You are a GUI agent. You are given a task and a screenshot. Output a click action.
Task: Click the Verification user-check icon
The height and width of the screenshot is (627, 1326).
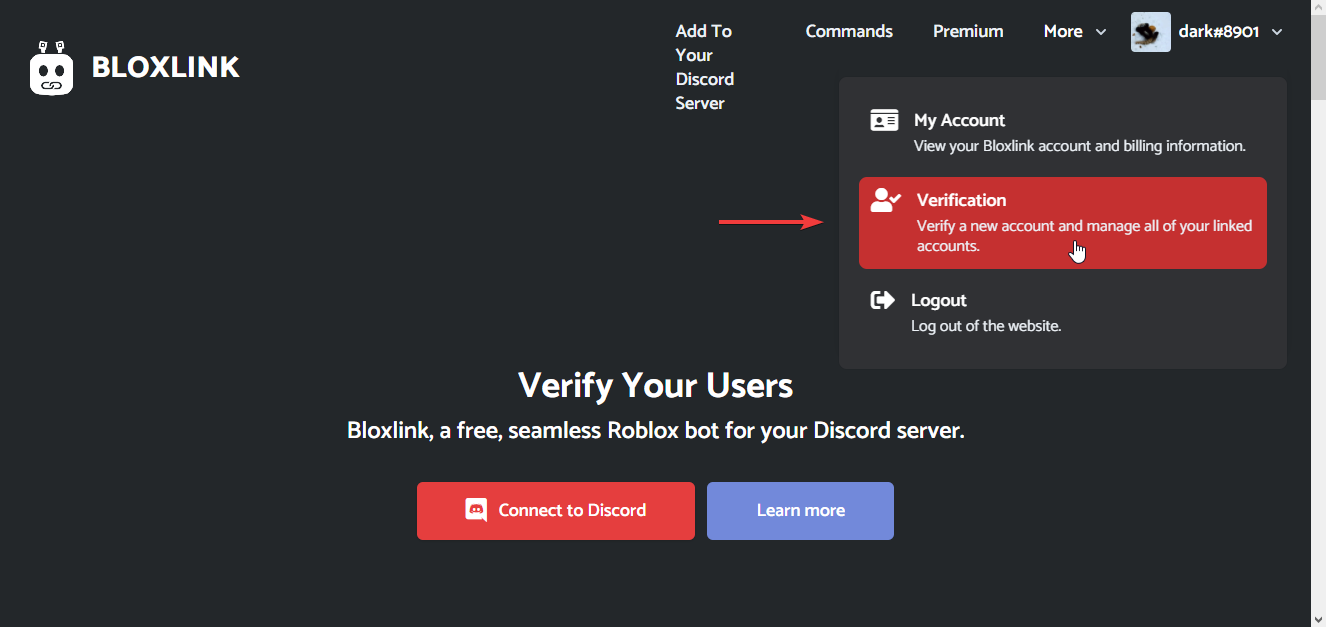pos(886,200)
